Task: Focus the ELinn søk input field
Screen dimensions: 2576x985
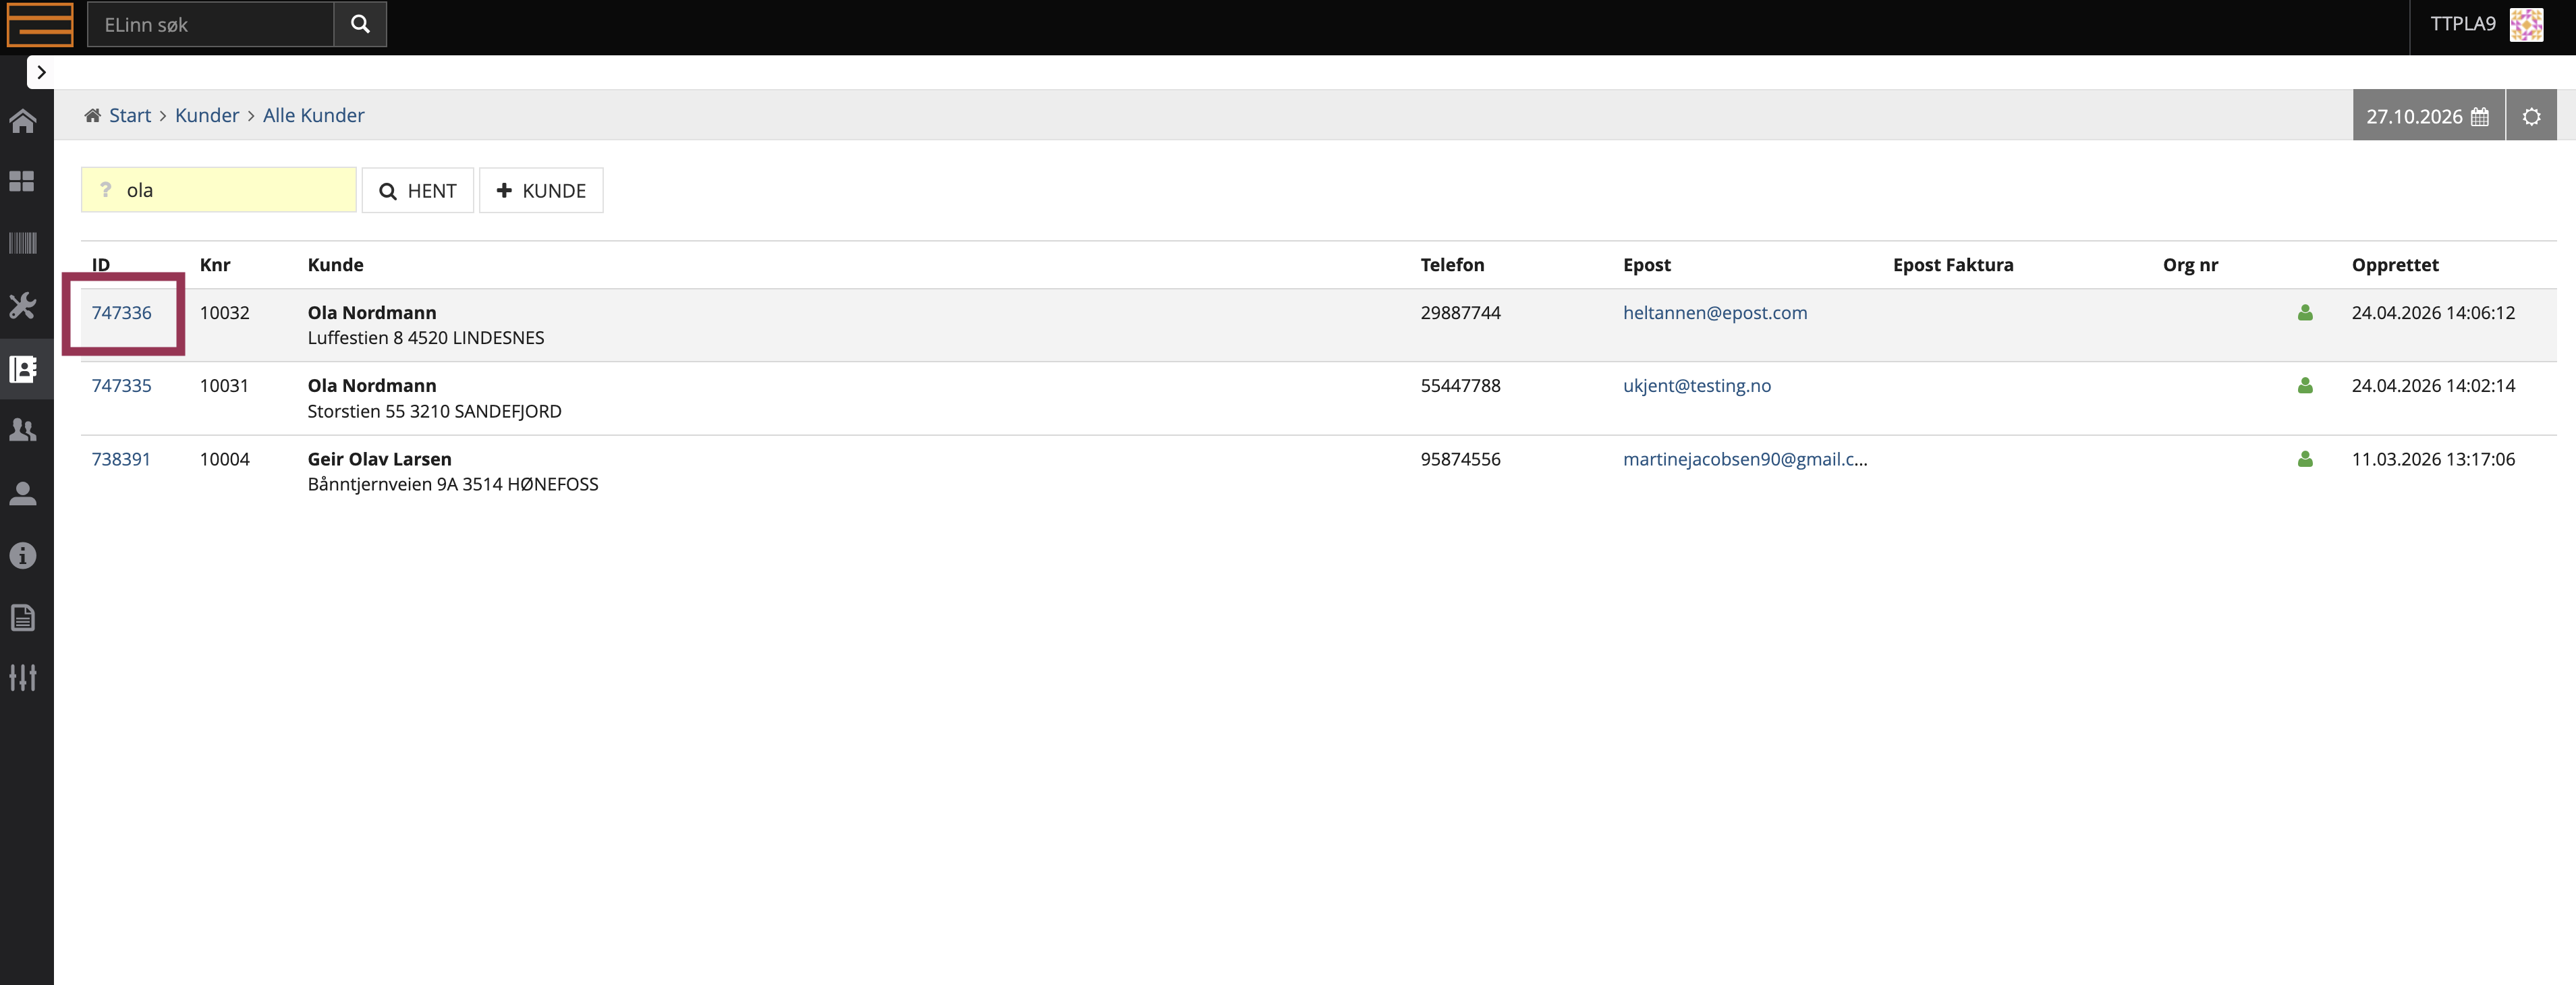Action: [x=210, y=24]
